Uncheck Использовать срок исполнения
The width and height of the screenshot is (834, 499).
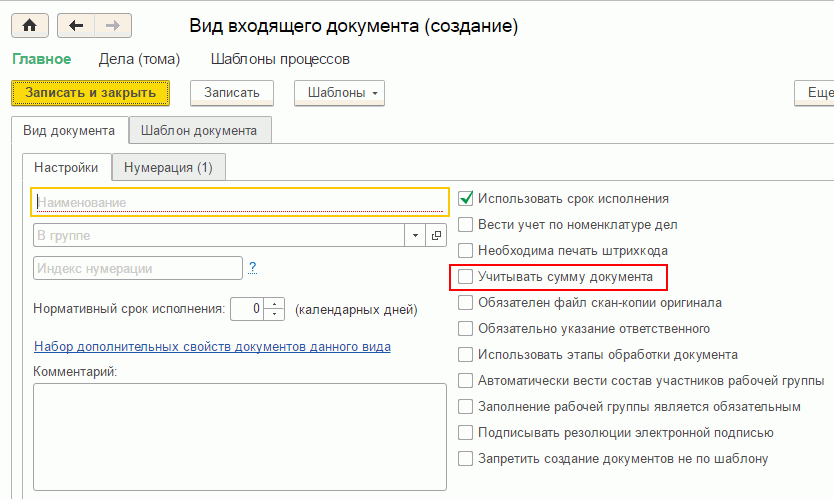pos(465,198)
